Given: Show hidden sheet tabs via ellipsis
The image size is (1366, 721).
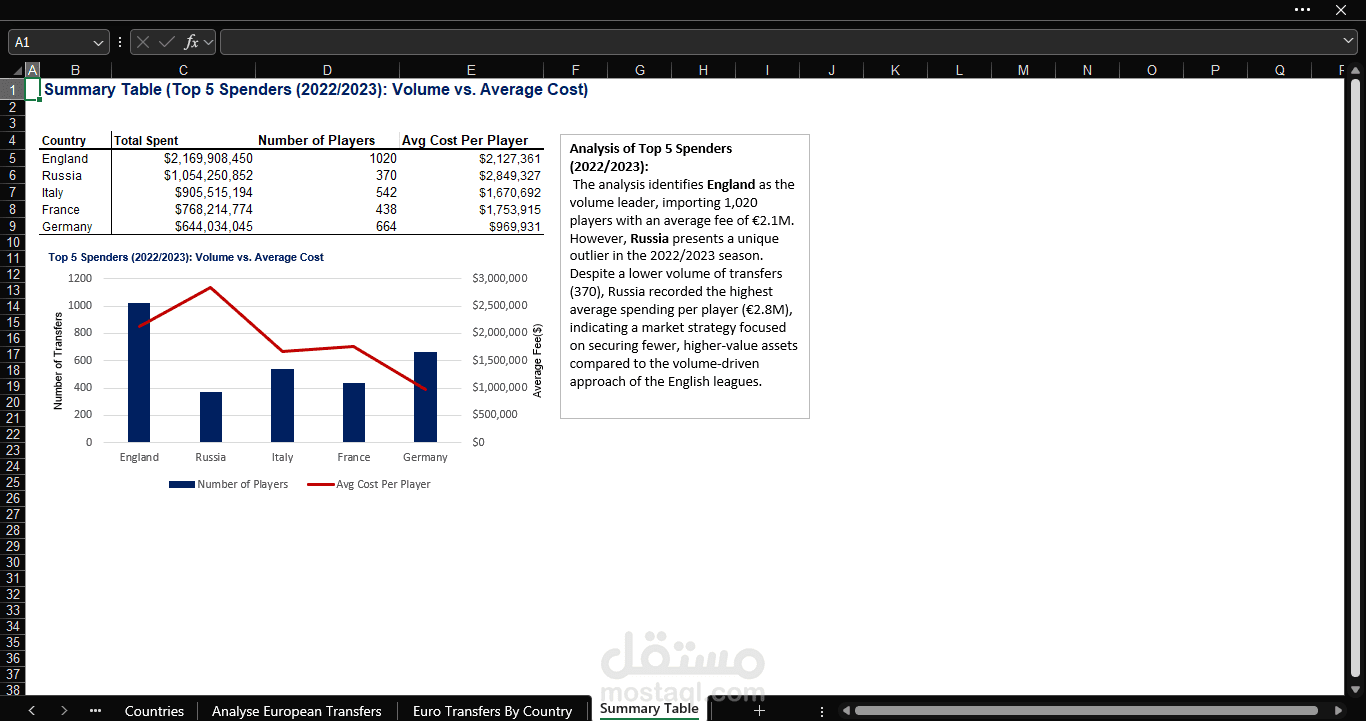Looking at the screenshot, I should (x=96, y=710).
